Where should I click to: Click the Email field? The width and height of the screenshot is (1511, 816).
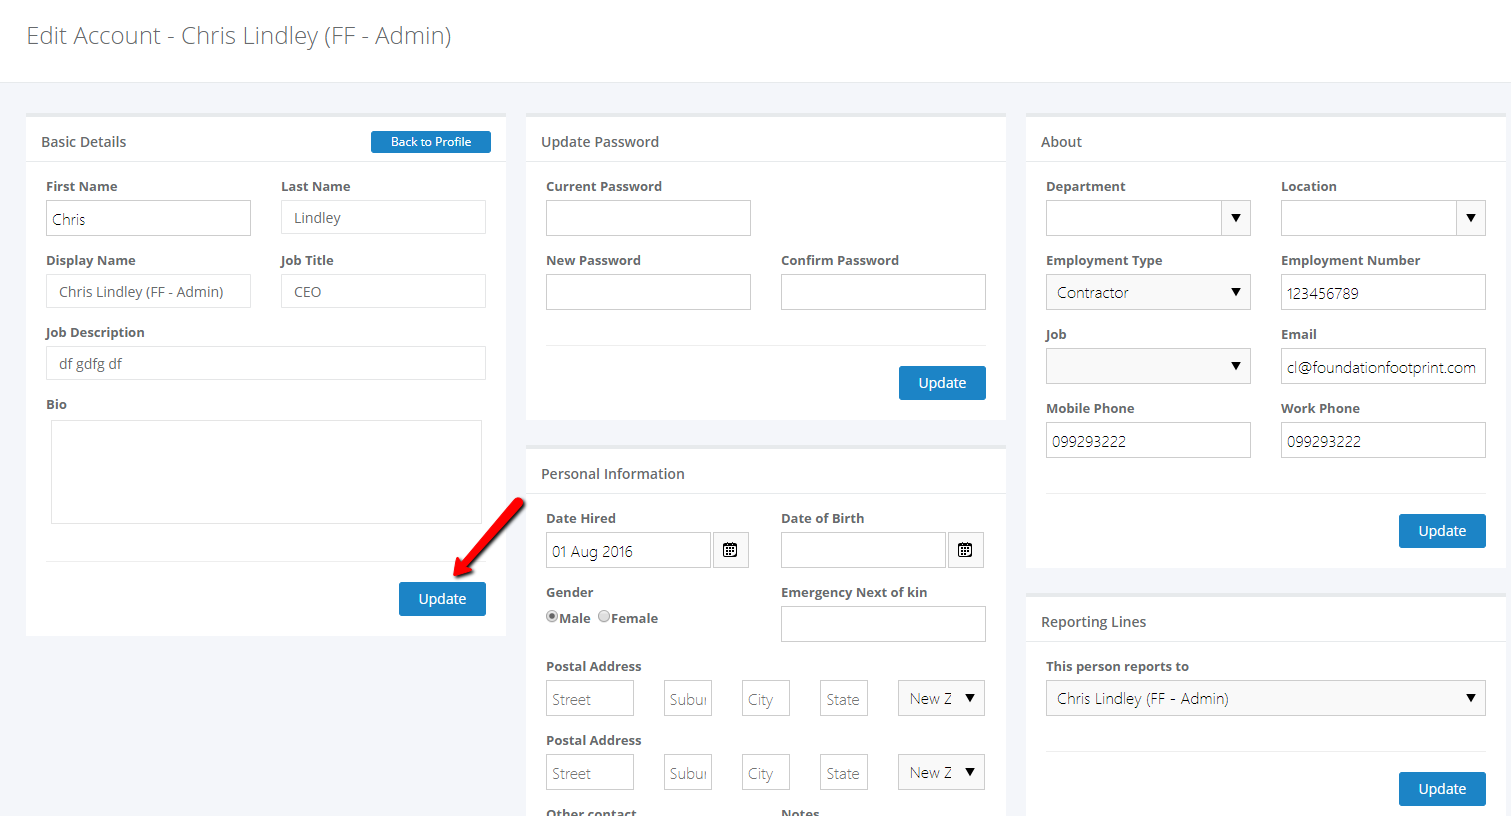click(1383, 366)
